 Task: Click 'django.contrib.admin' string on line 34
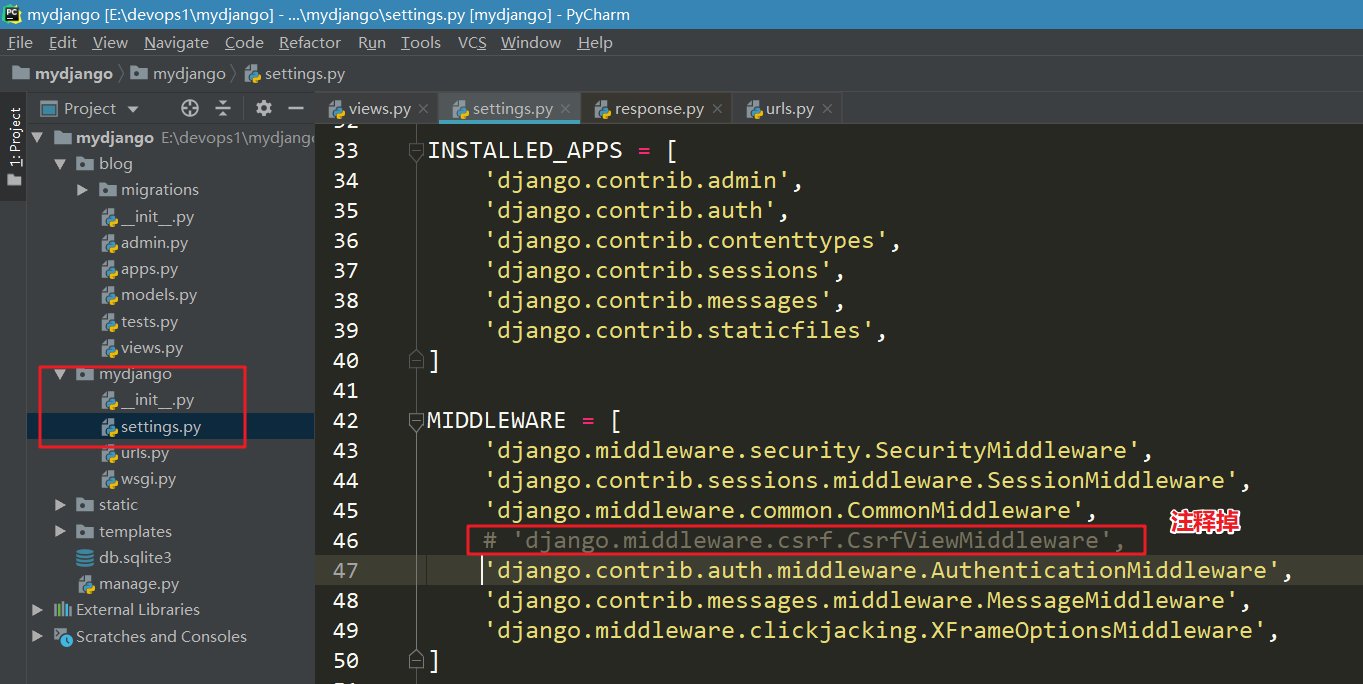pyautogui.click(x=637, y=180)
